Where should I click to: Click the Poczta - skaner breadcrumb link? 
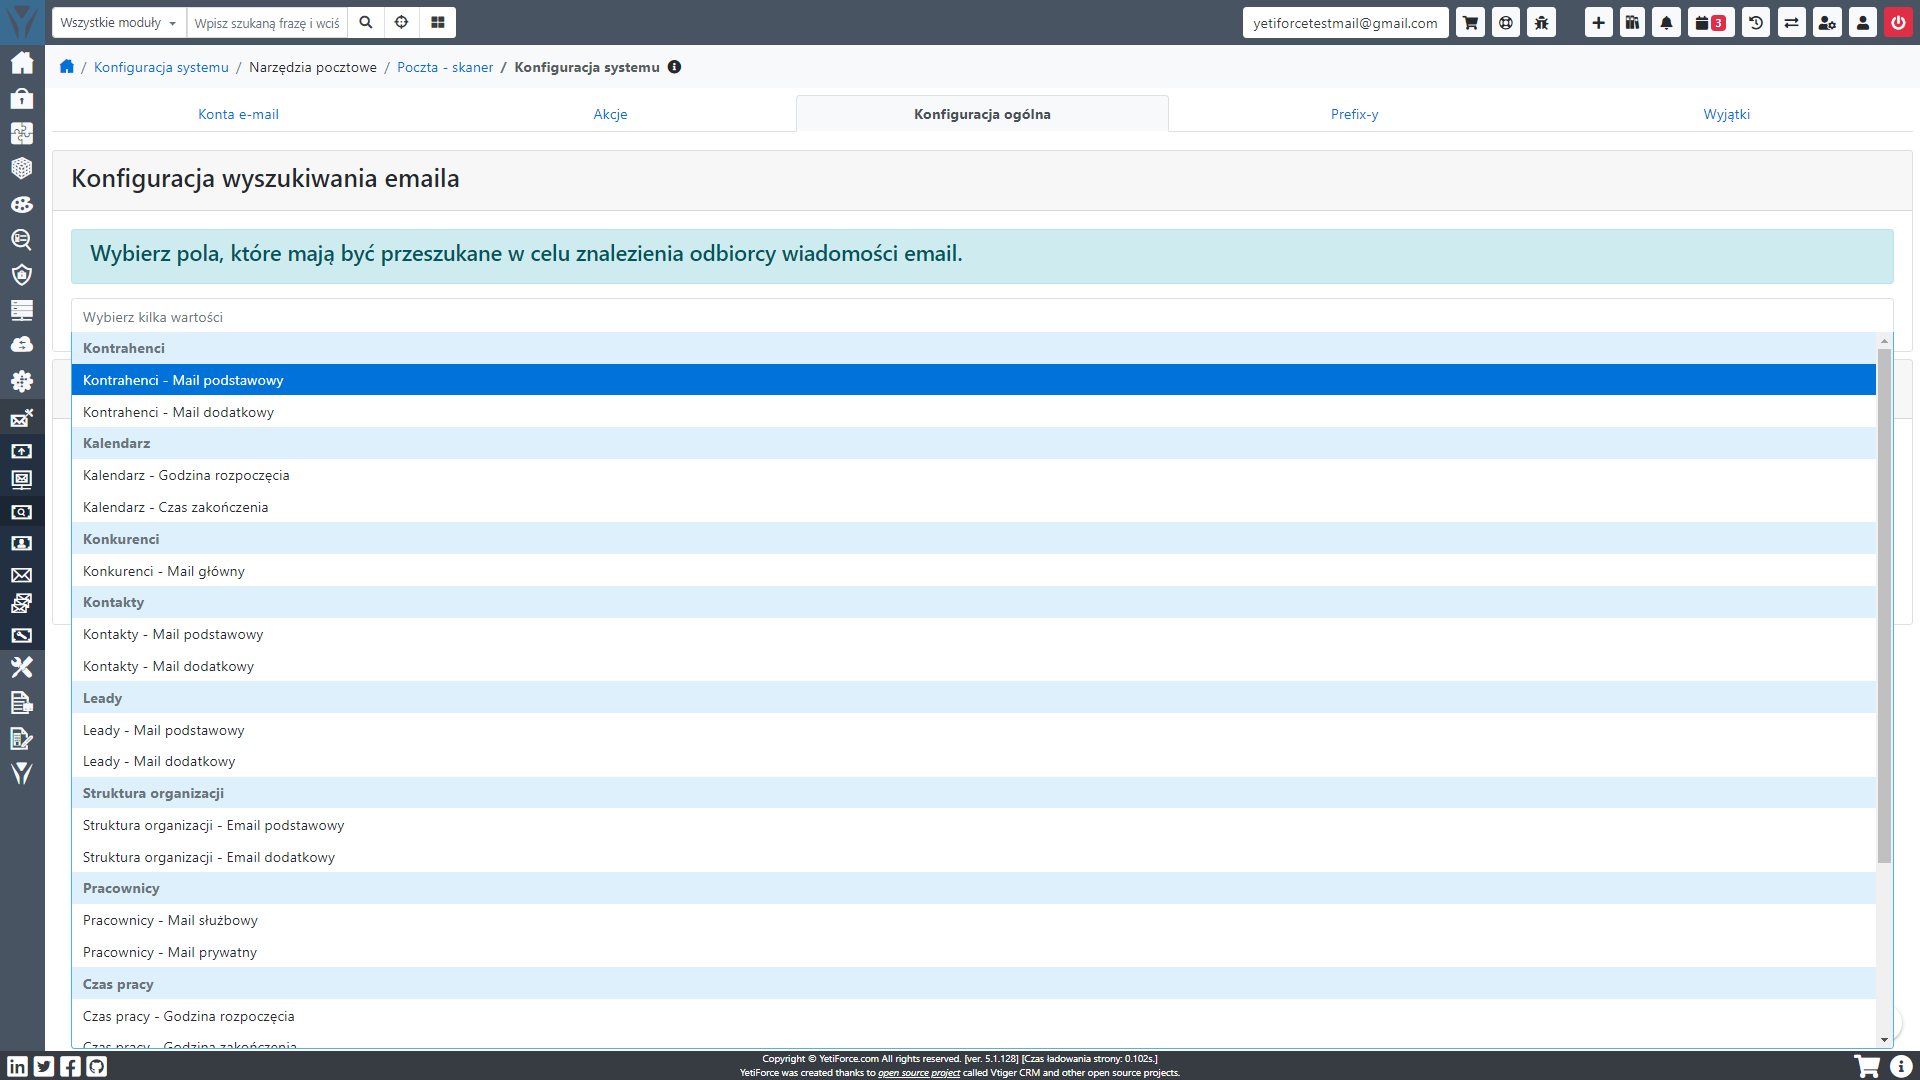[x=445, y=67]
